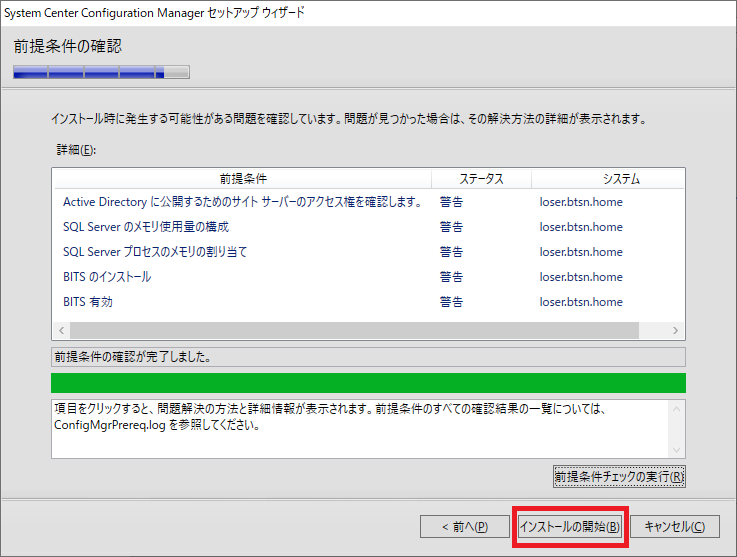Select BITS のインストール row

point(369,276)
